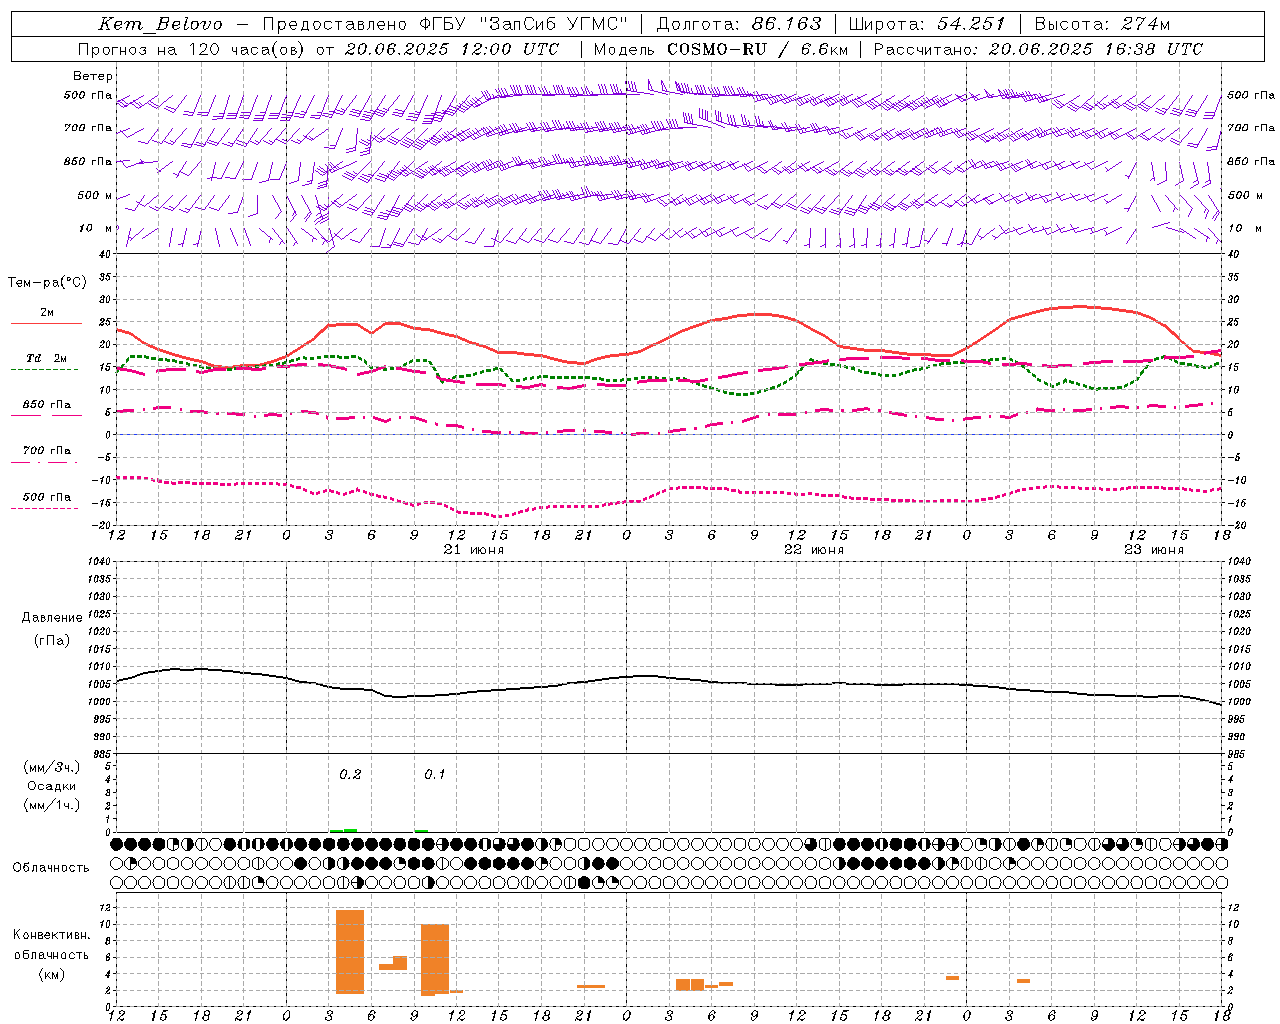Viewport: 1280px width, 1024px height.
Task: Select the 'Прогноз на 120 часа(ов)' text
Action: click(x=192, y=49)
